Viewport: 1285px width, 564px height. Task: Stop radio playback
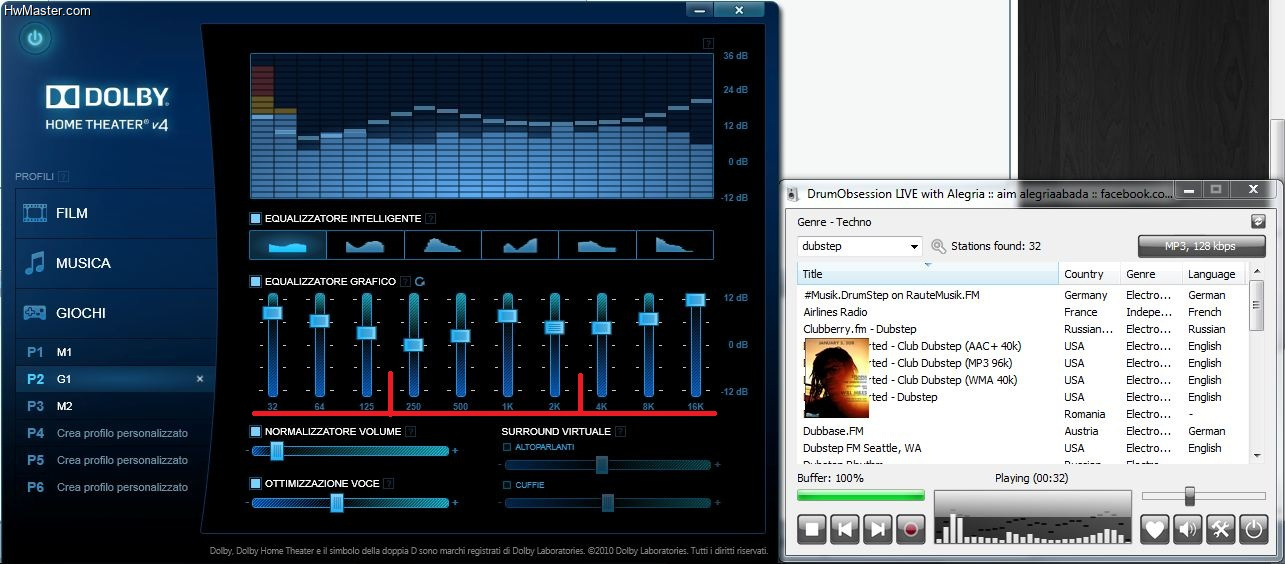tap(812, 529)
